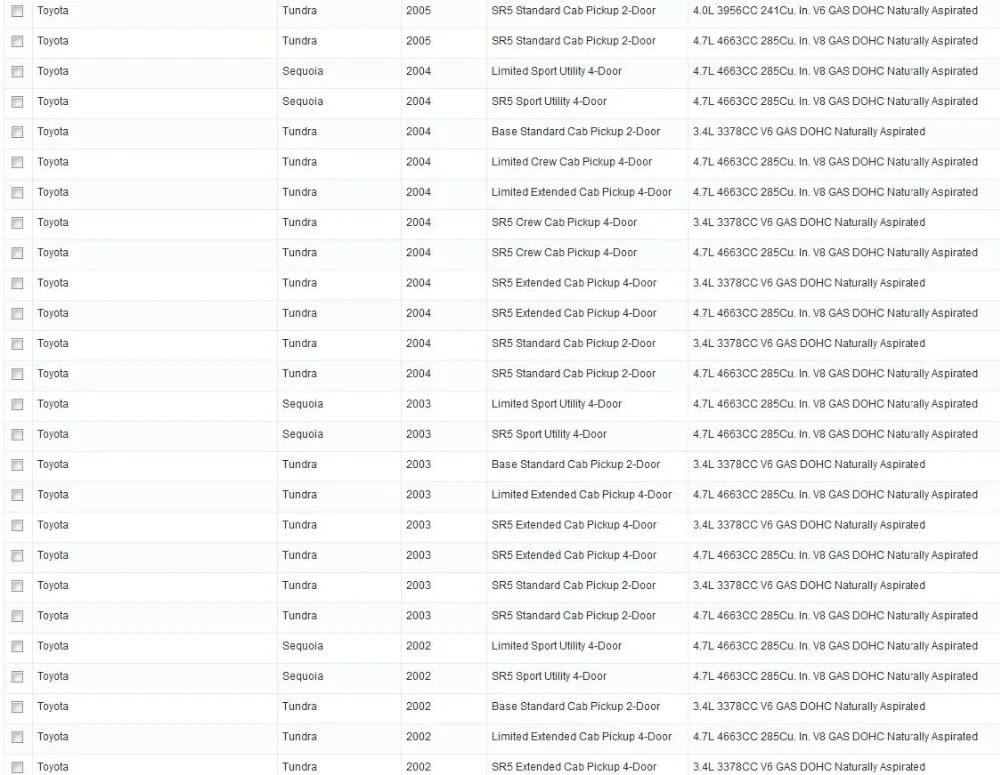Click year '2002' in Sequoia Limited Sport Utility row
The image size is (1000, 775).
[418, 646]
